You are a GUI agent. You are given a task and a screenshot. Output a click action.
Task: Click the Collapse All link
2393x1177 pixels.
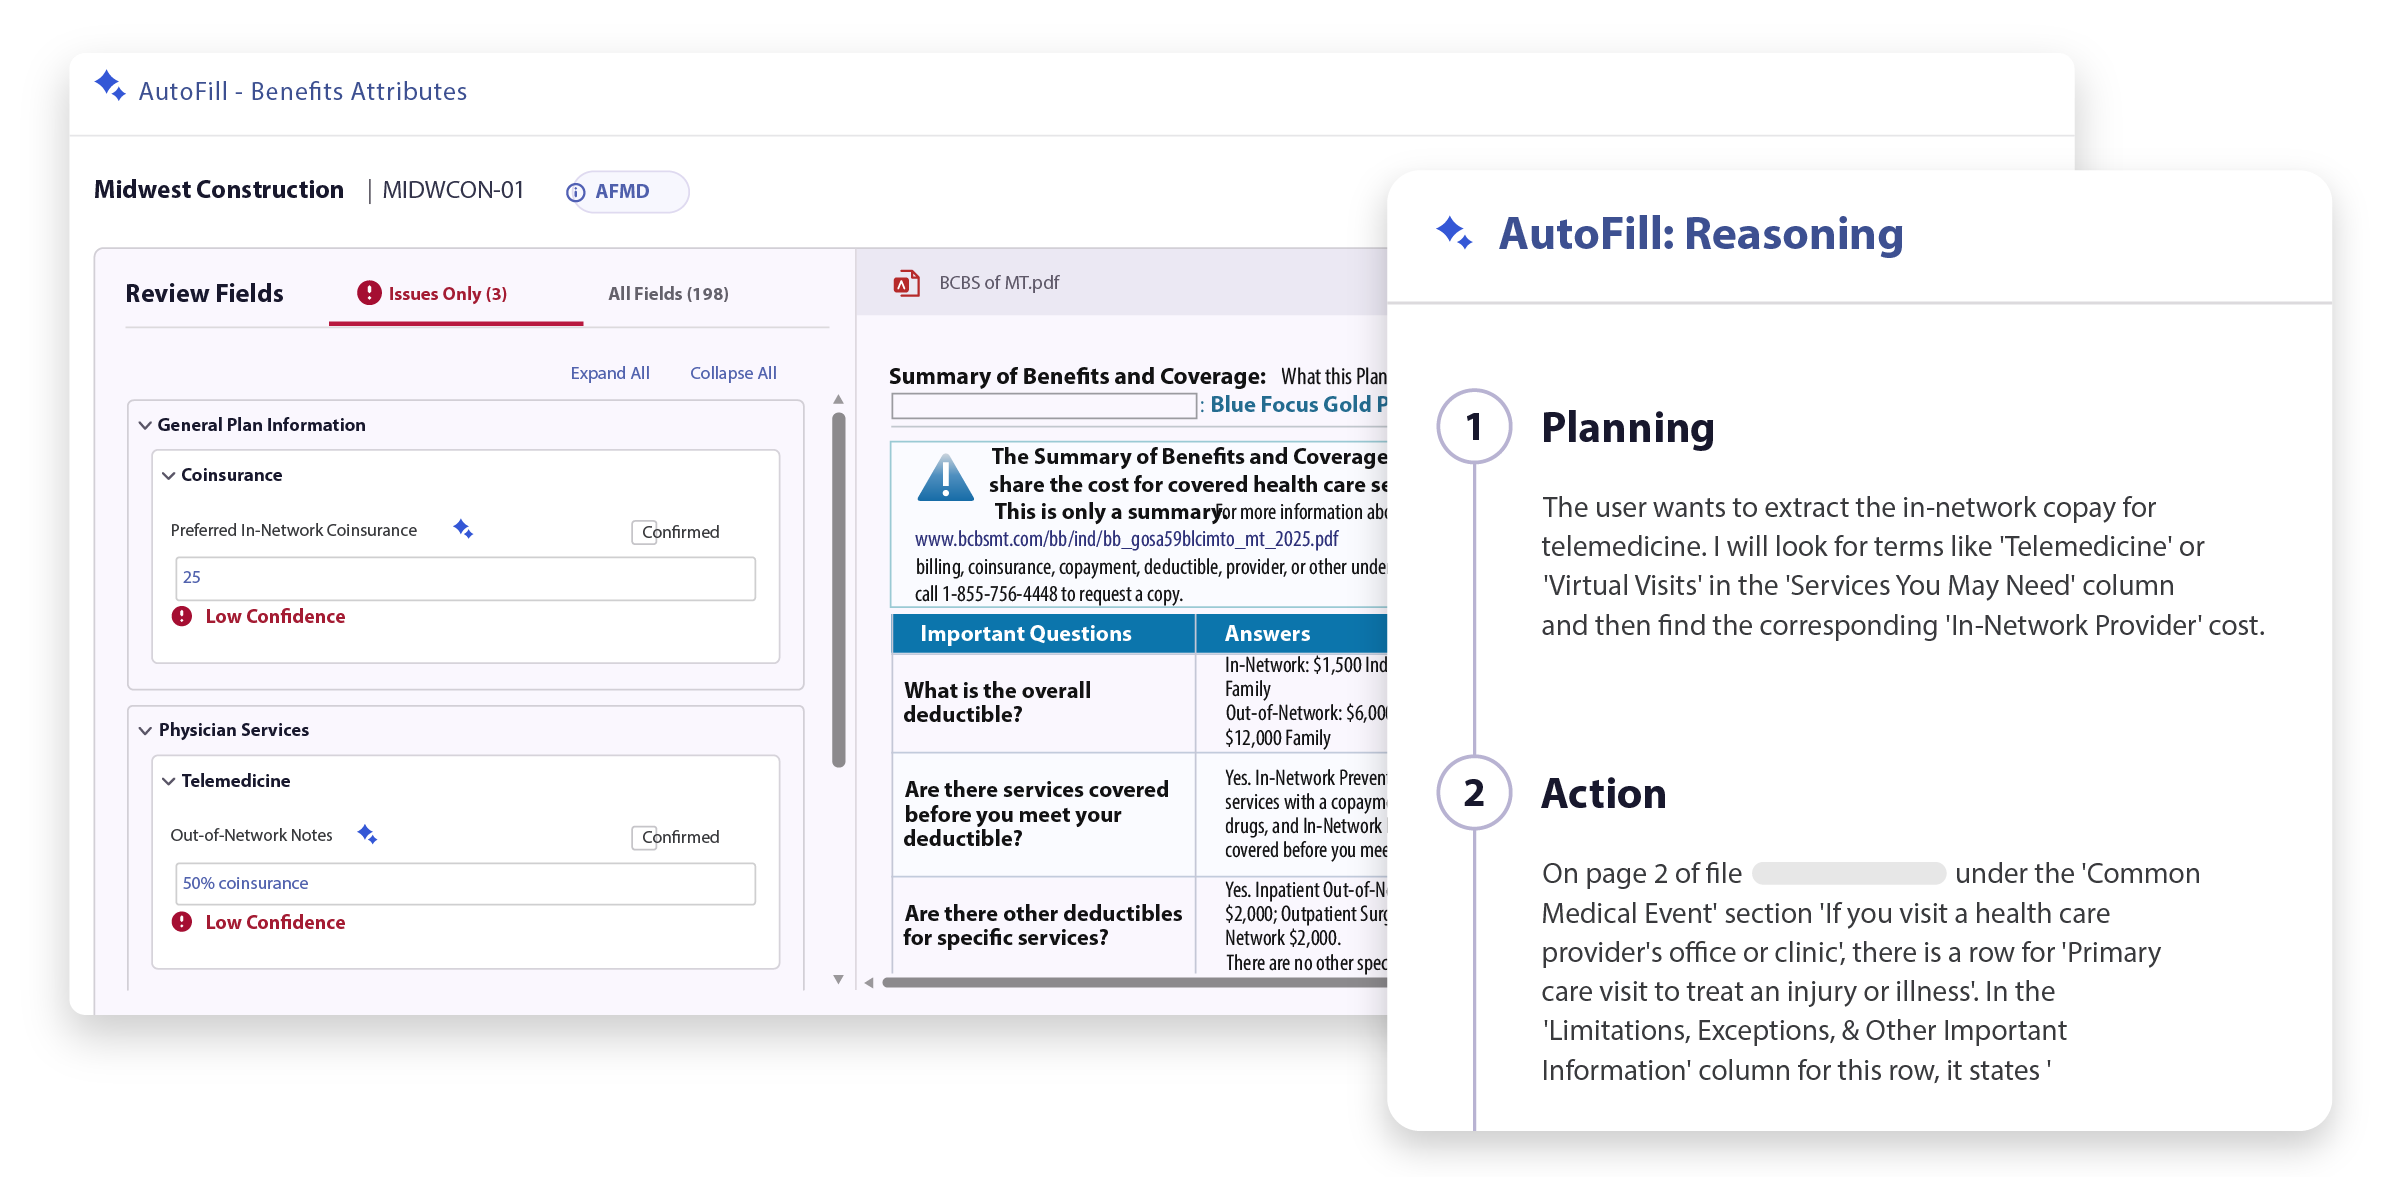tap(733, 373)
